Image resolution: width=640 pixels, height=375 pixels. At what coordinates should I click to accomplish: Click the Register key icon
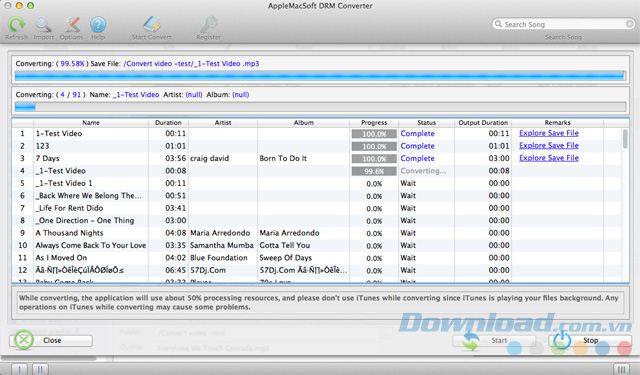pos(209,25)
